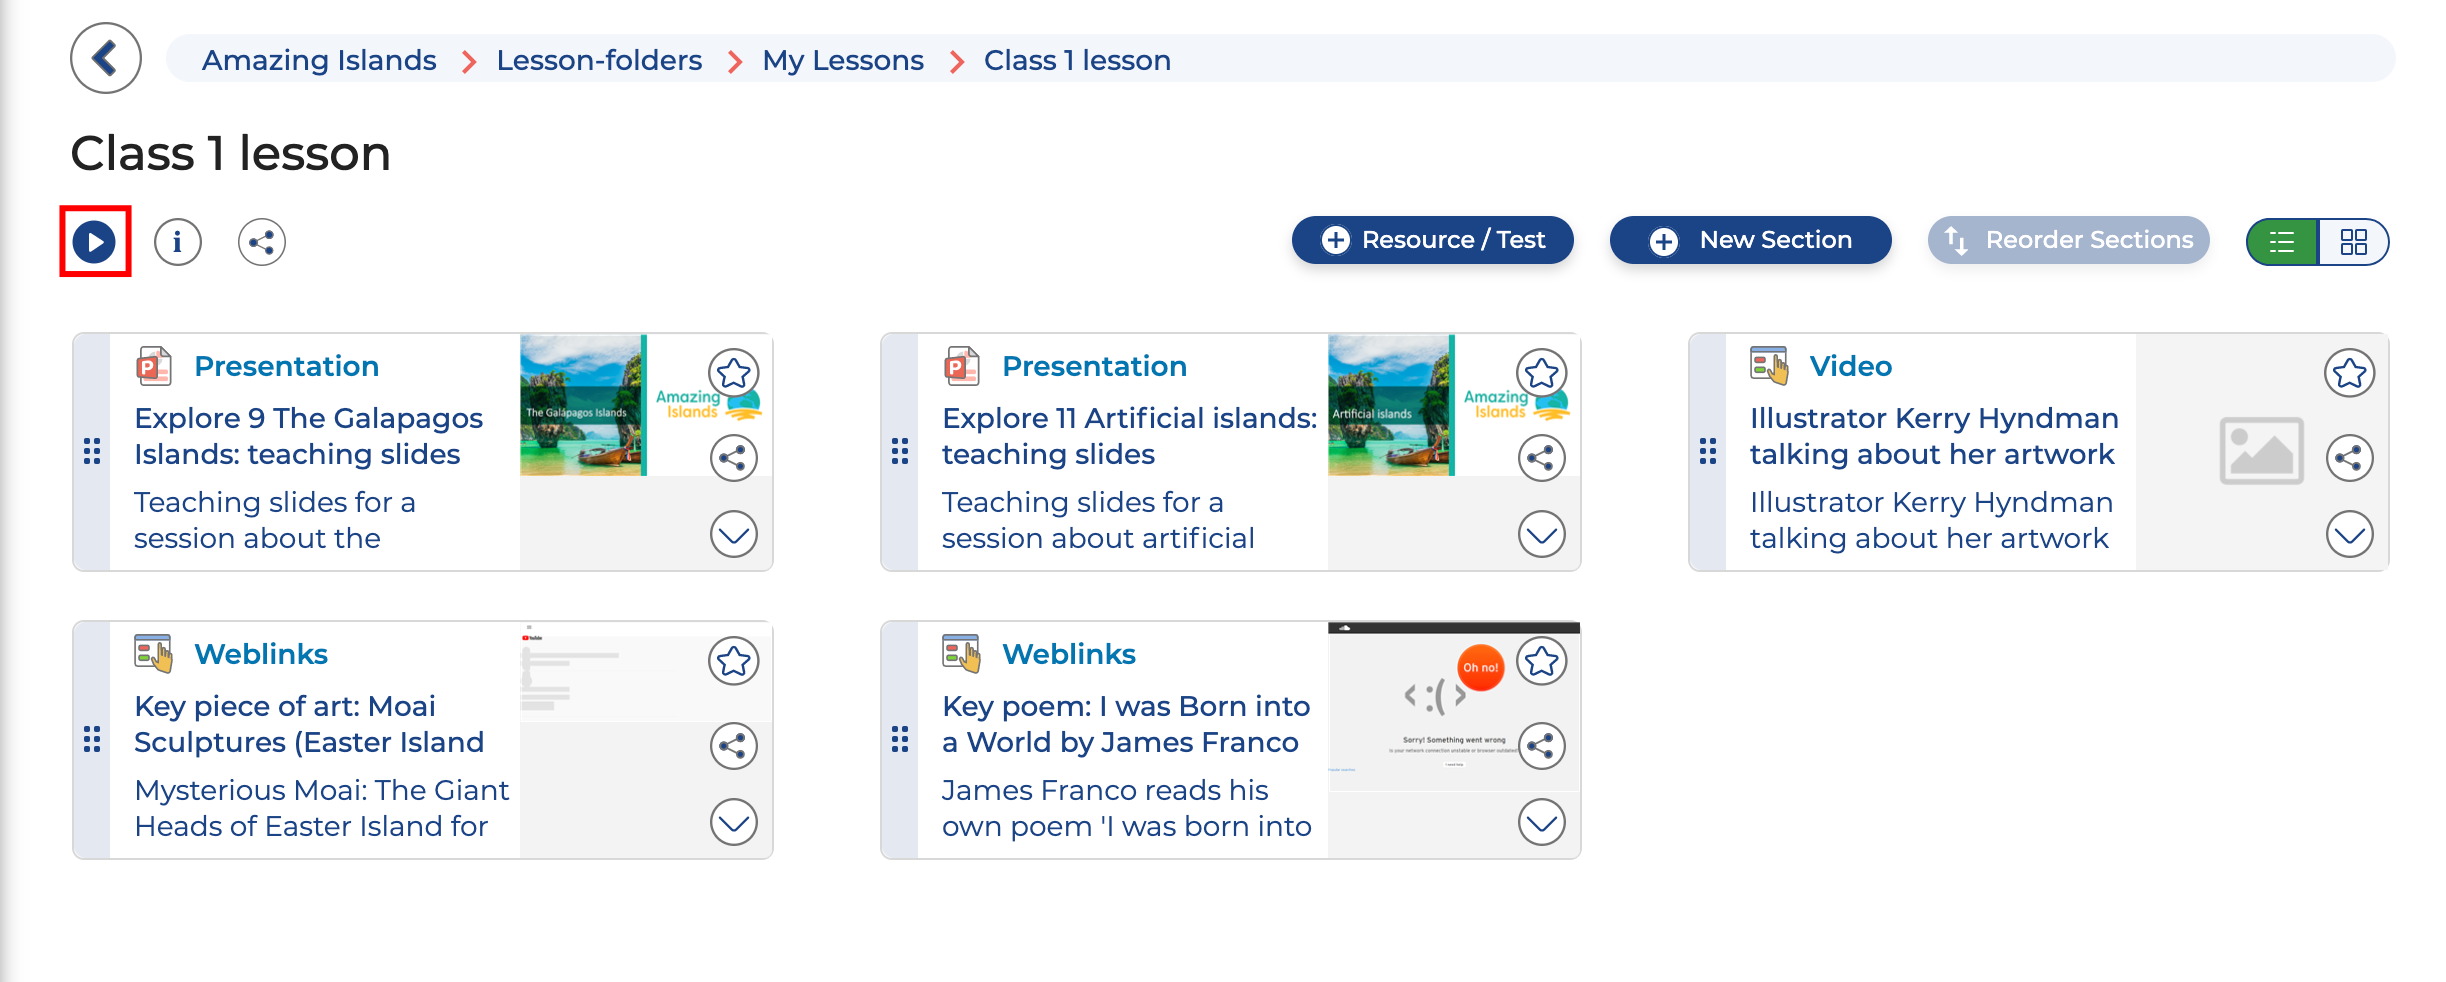Screen dimensions: 2446x982
Task: Expand the Kerry Hyndman video card
Action: point(2349,534)
